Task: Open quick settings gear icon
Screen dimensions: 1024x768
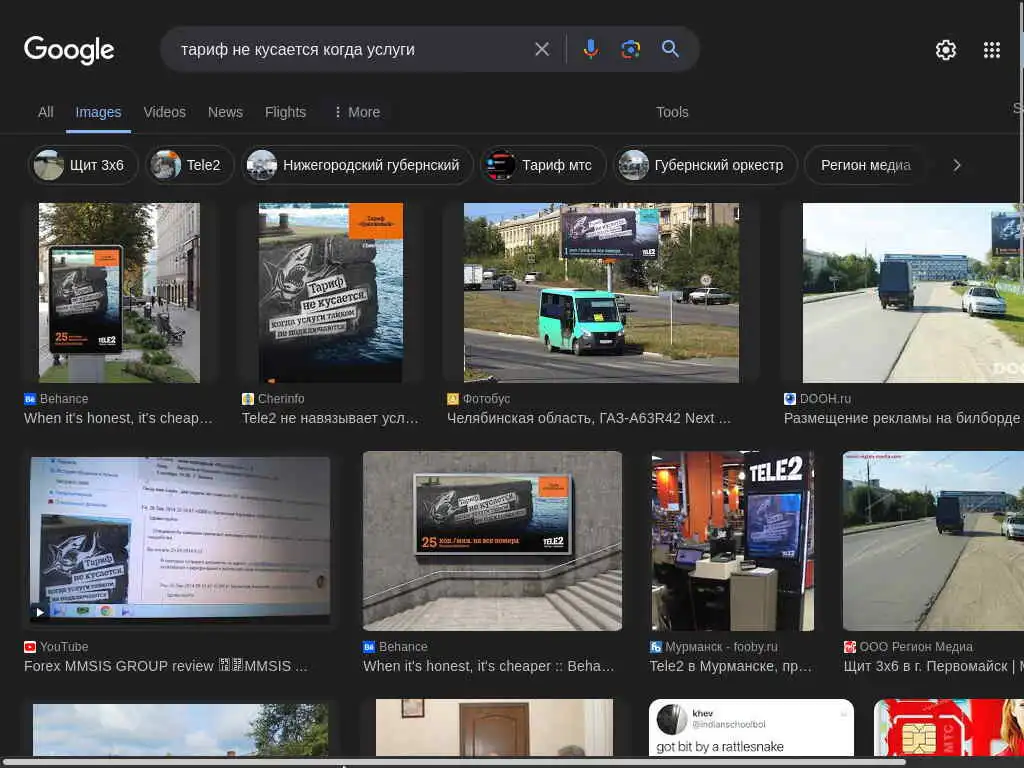Action: click(946, 50)
